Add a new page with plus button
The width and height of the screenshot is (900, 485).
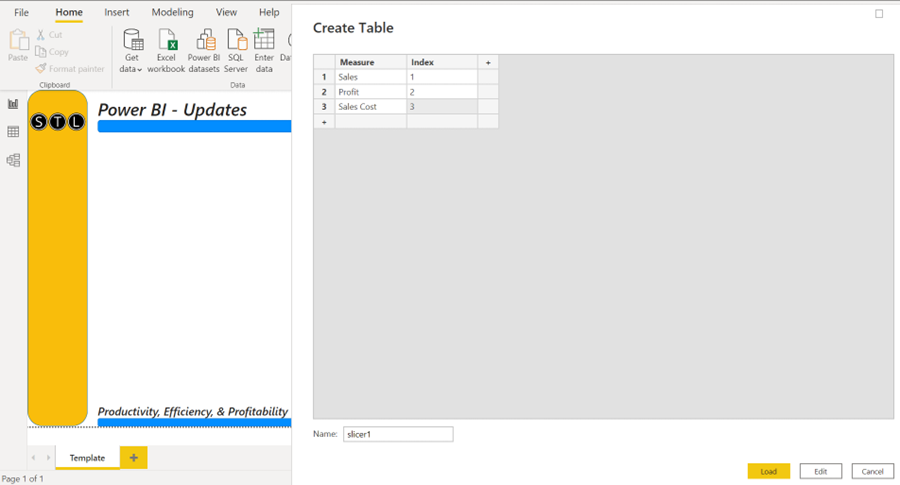click(x=134, y=457)
